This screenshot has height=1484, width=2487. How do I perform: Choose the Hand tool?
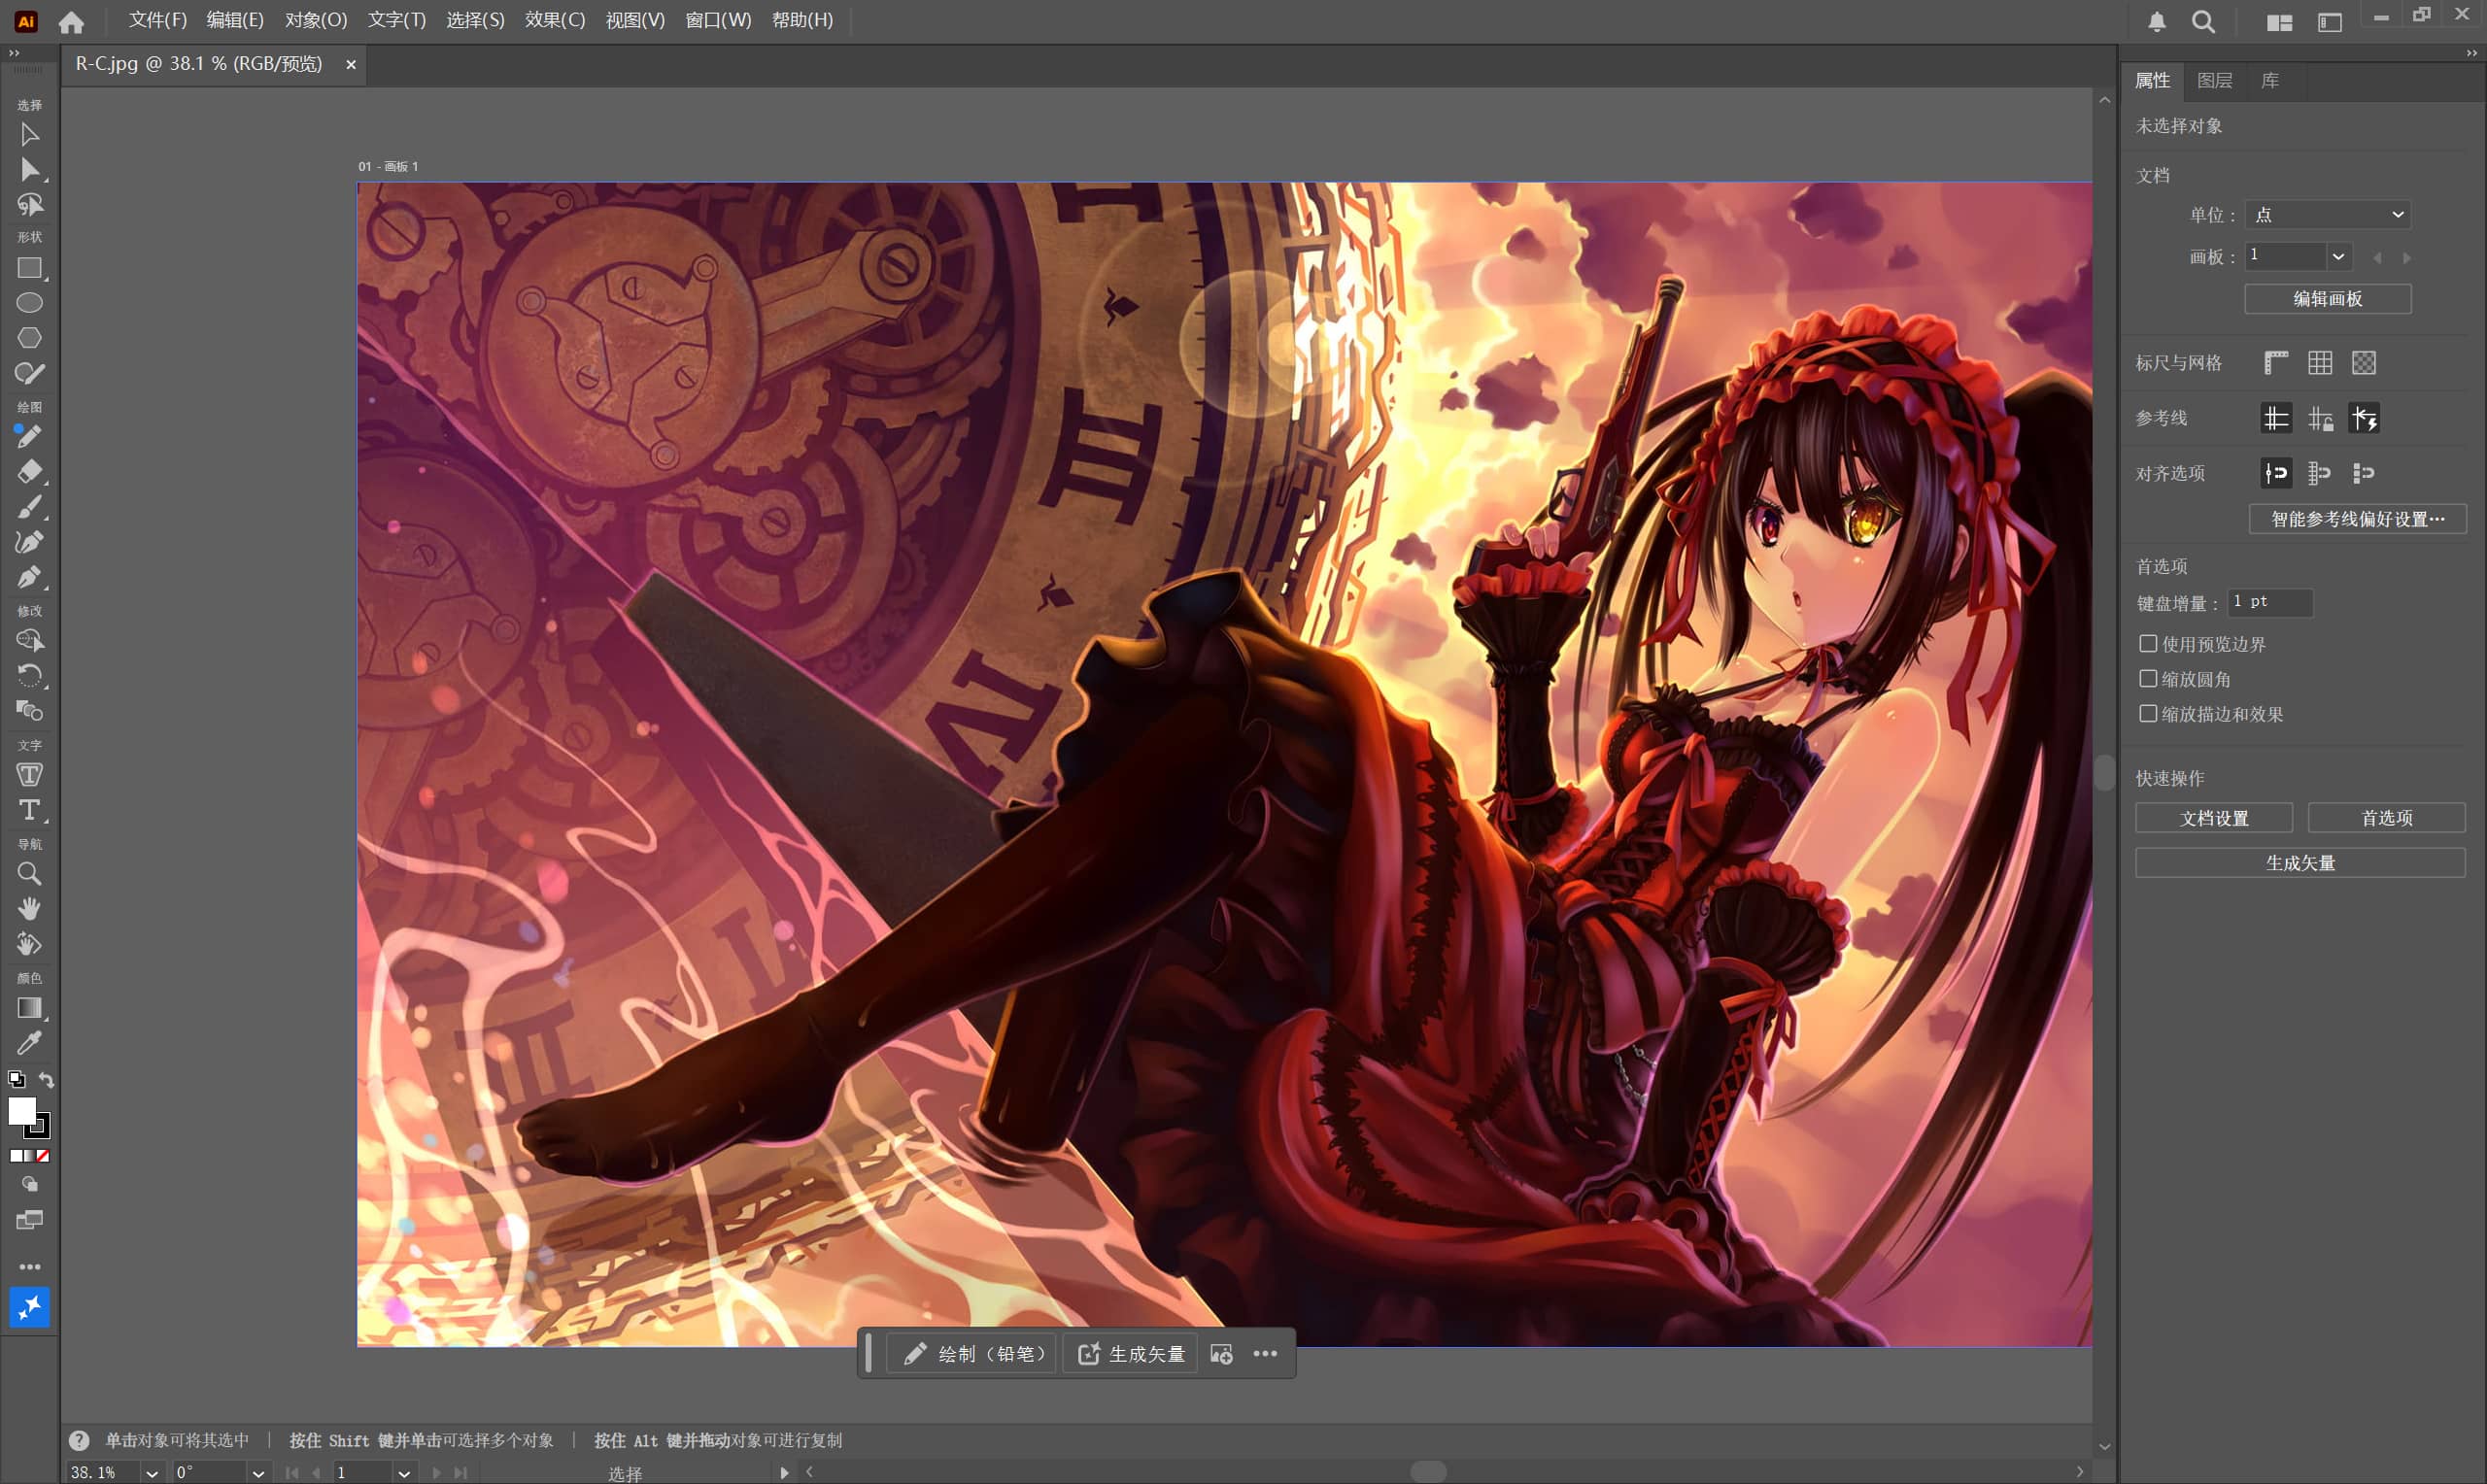click(x=29, y=908)
